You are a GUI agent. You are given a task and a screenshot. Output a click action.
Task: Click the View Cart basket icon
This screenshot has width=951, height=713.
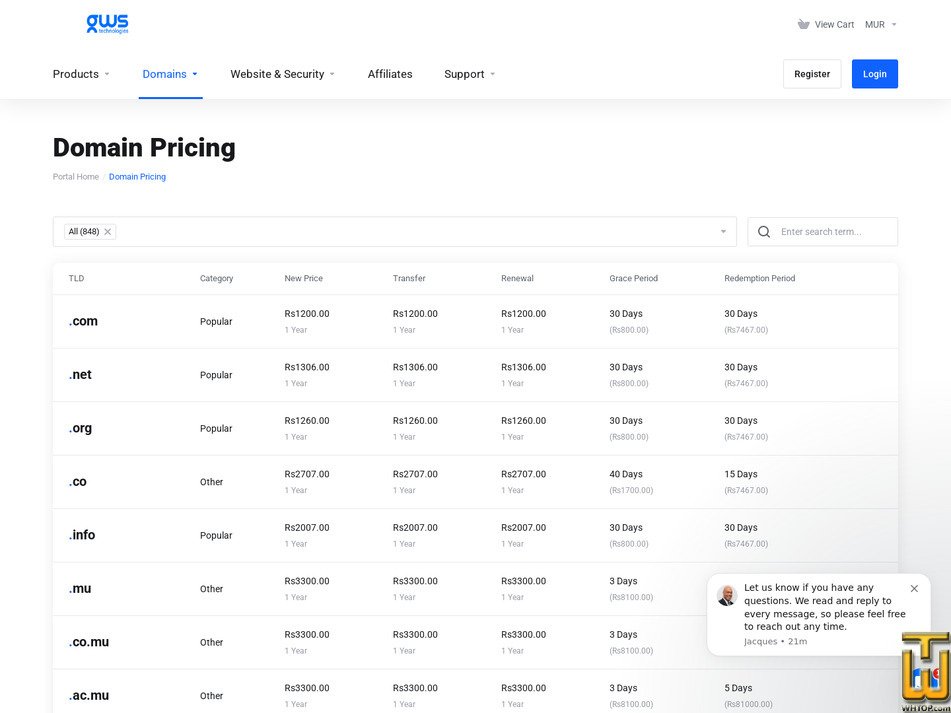pos(803,24)
